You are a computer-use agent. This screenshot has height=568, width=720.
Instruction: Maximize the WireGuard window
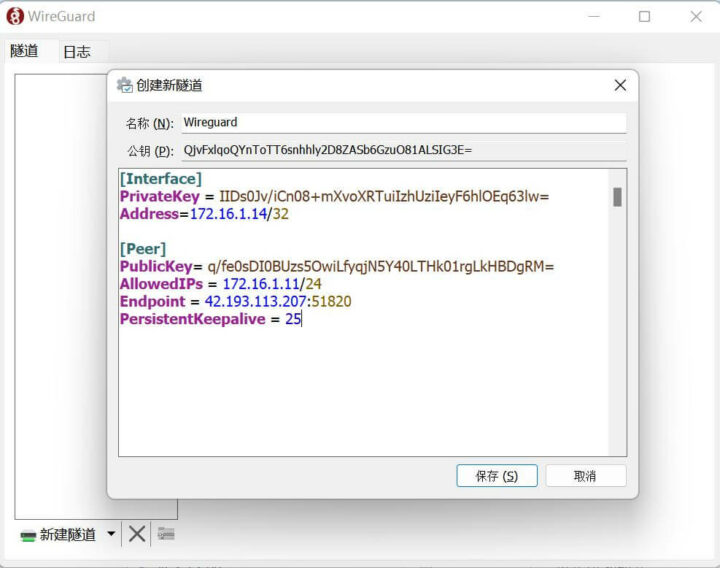(x=645, y=17)
